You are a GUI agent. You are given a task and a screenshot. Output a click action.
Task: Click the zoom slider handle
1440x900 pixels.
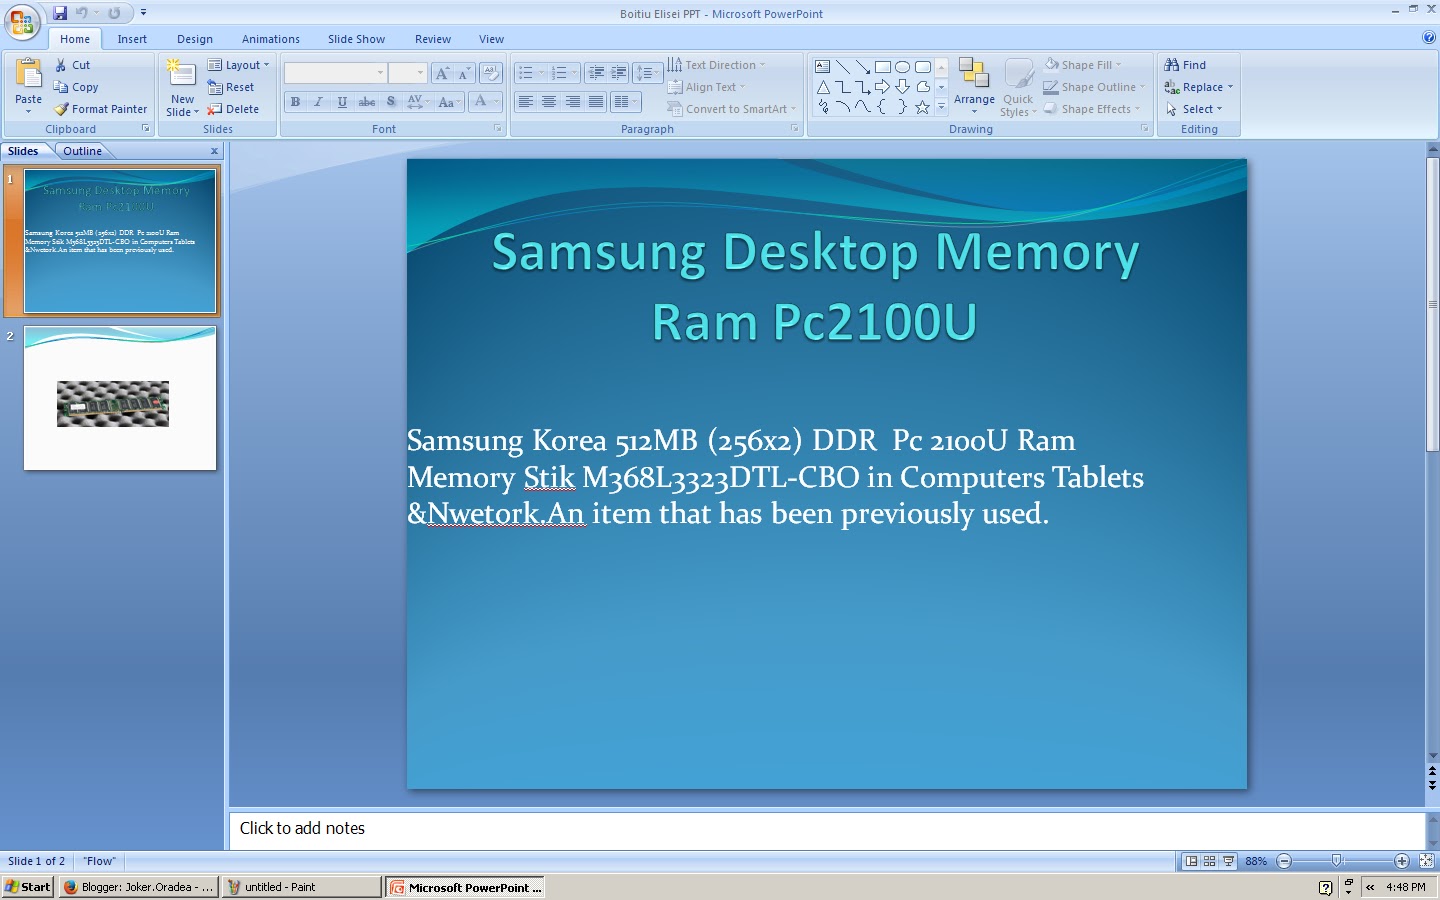pyautogui.click(x=1337, y=861)
